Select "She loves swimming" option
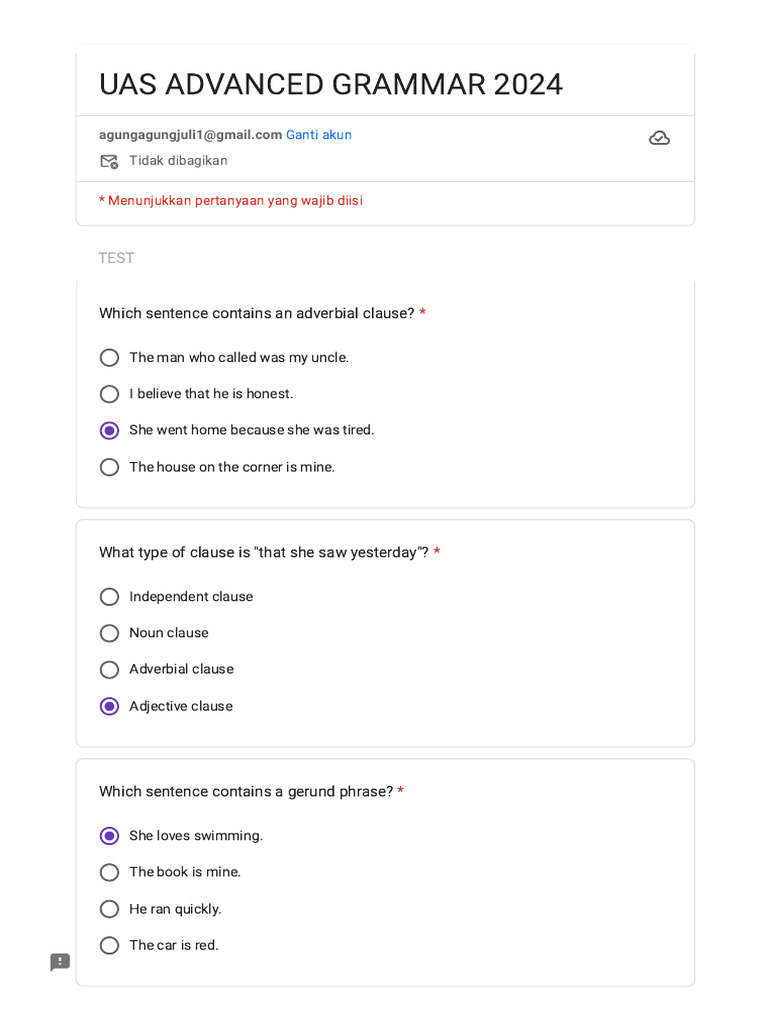768x1024 pixels. (x=110, y=836)
